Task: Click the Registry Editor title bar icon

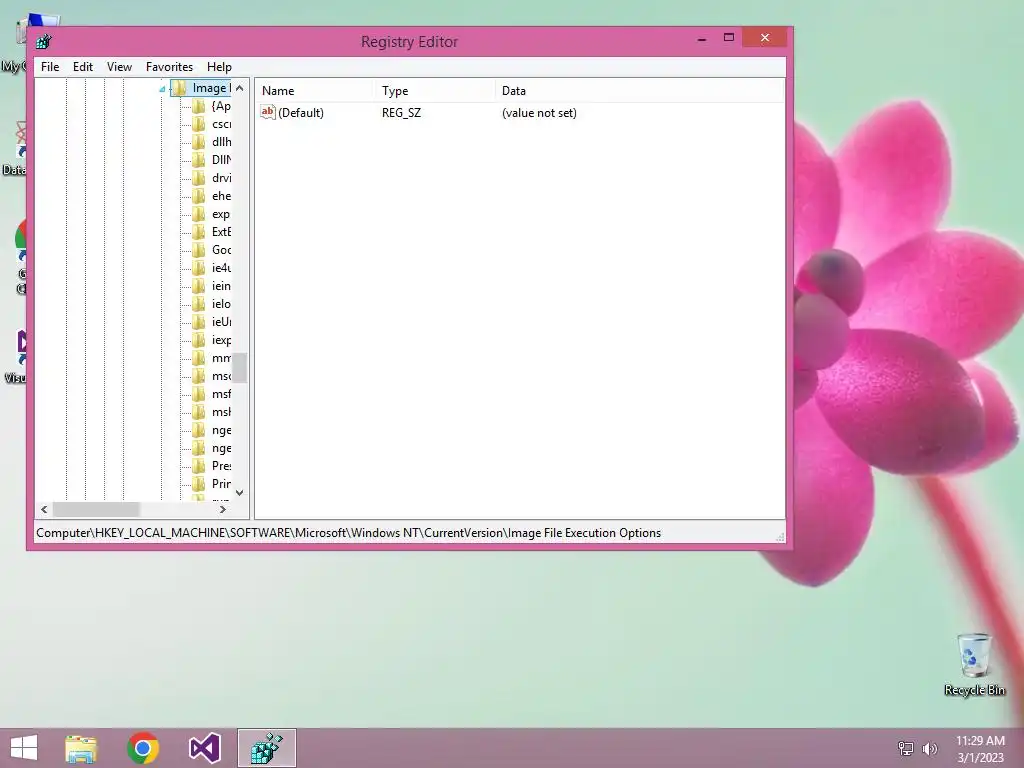Action: 44,42
